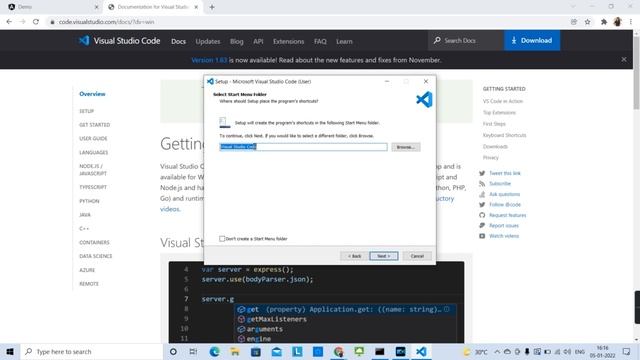Open a new browser tab

point(212,7)
